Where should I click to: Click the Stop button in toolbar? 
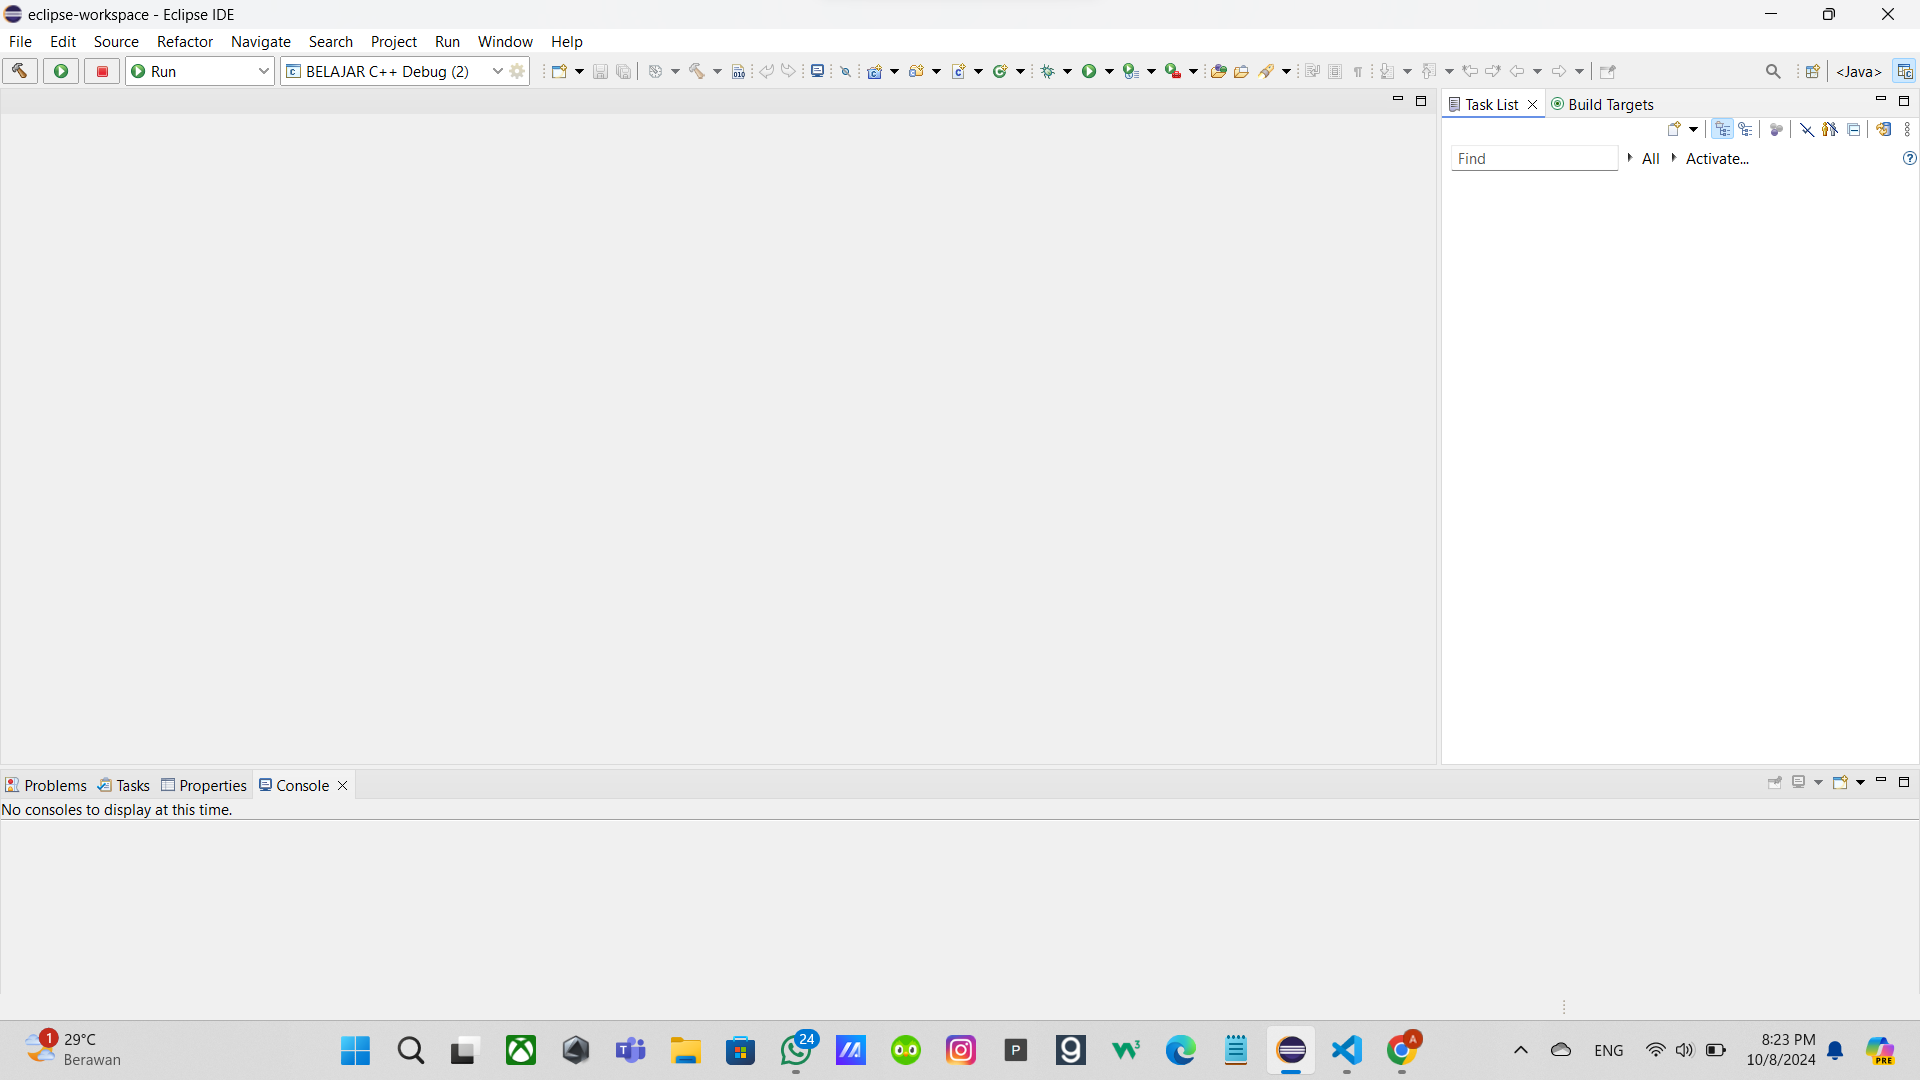102,71
